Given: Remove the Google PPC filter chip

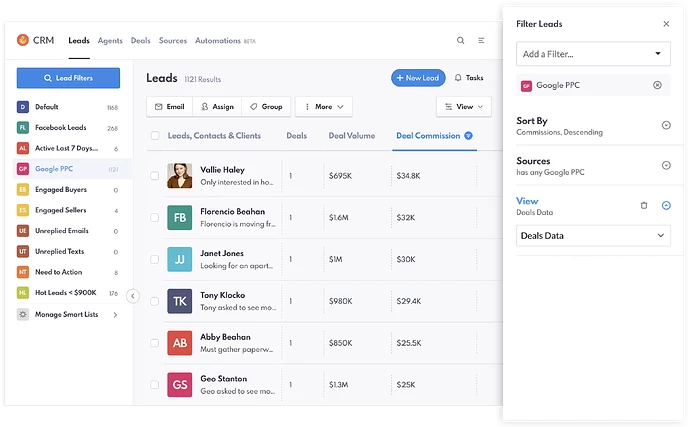Looking at the screenshot, I should click(x=657, y=85).
